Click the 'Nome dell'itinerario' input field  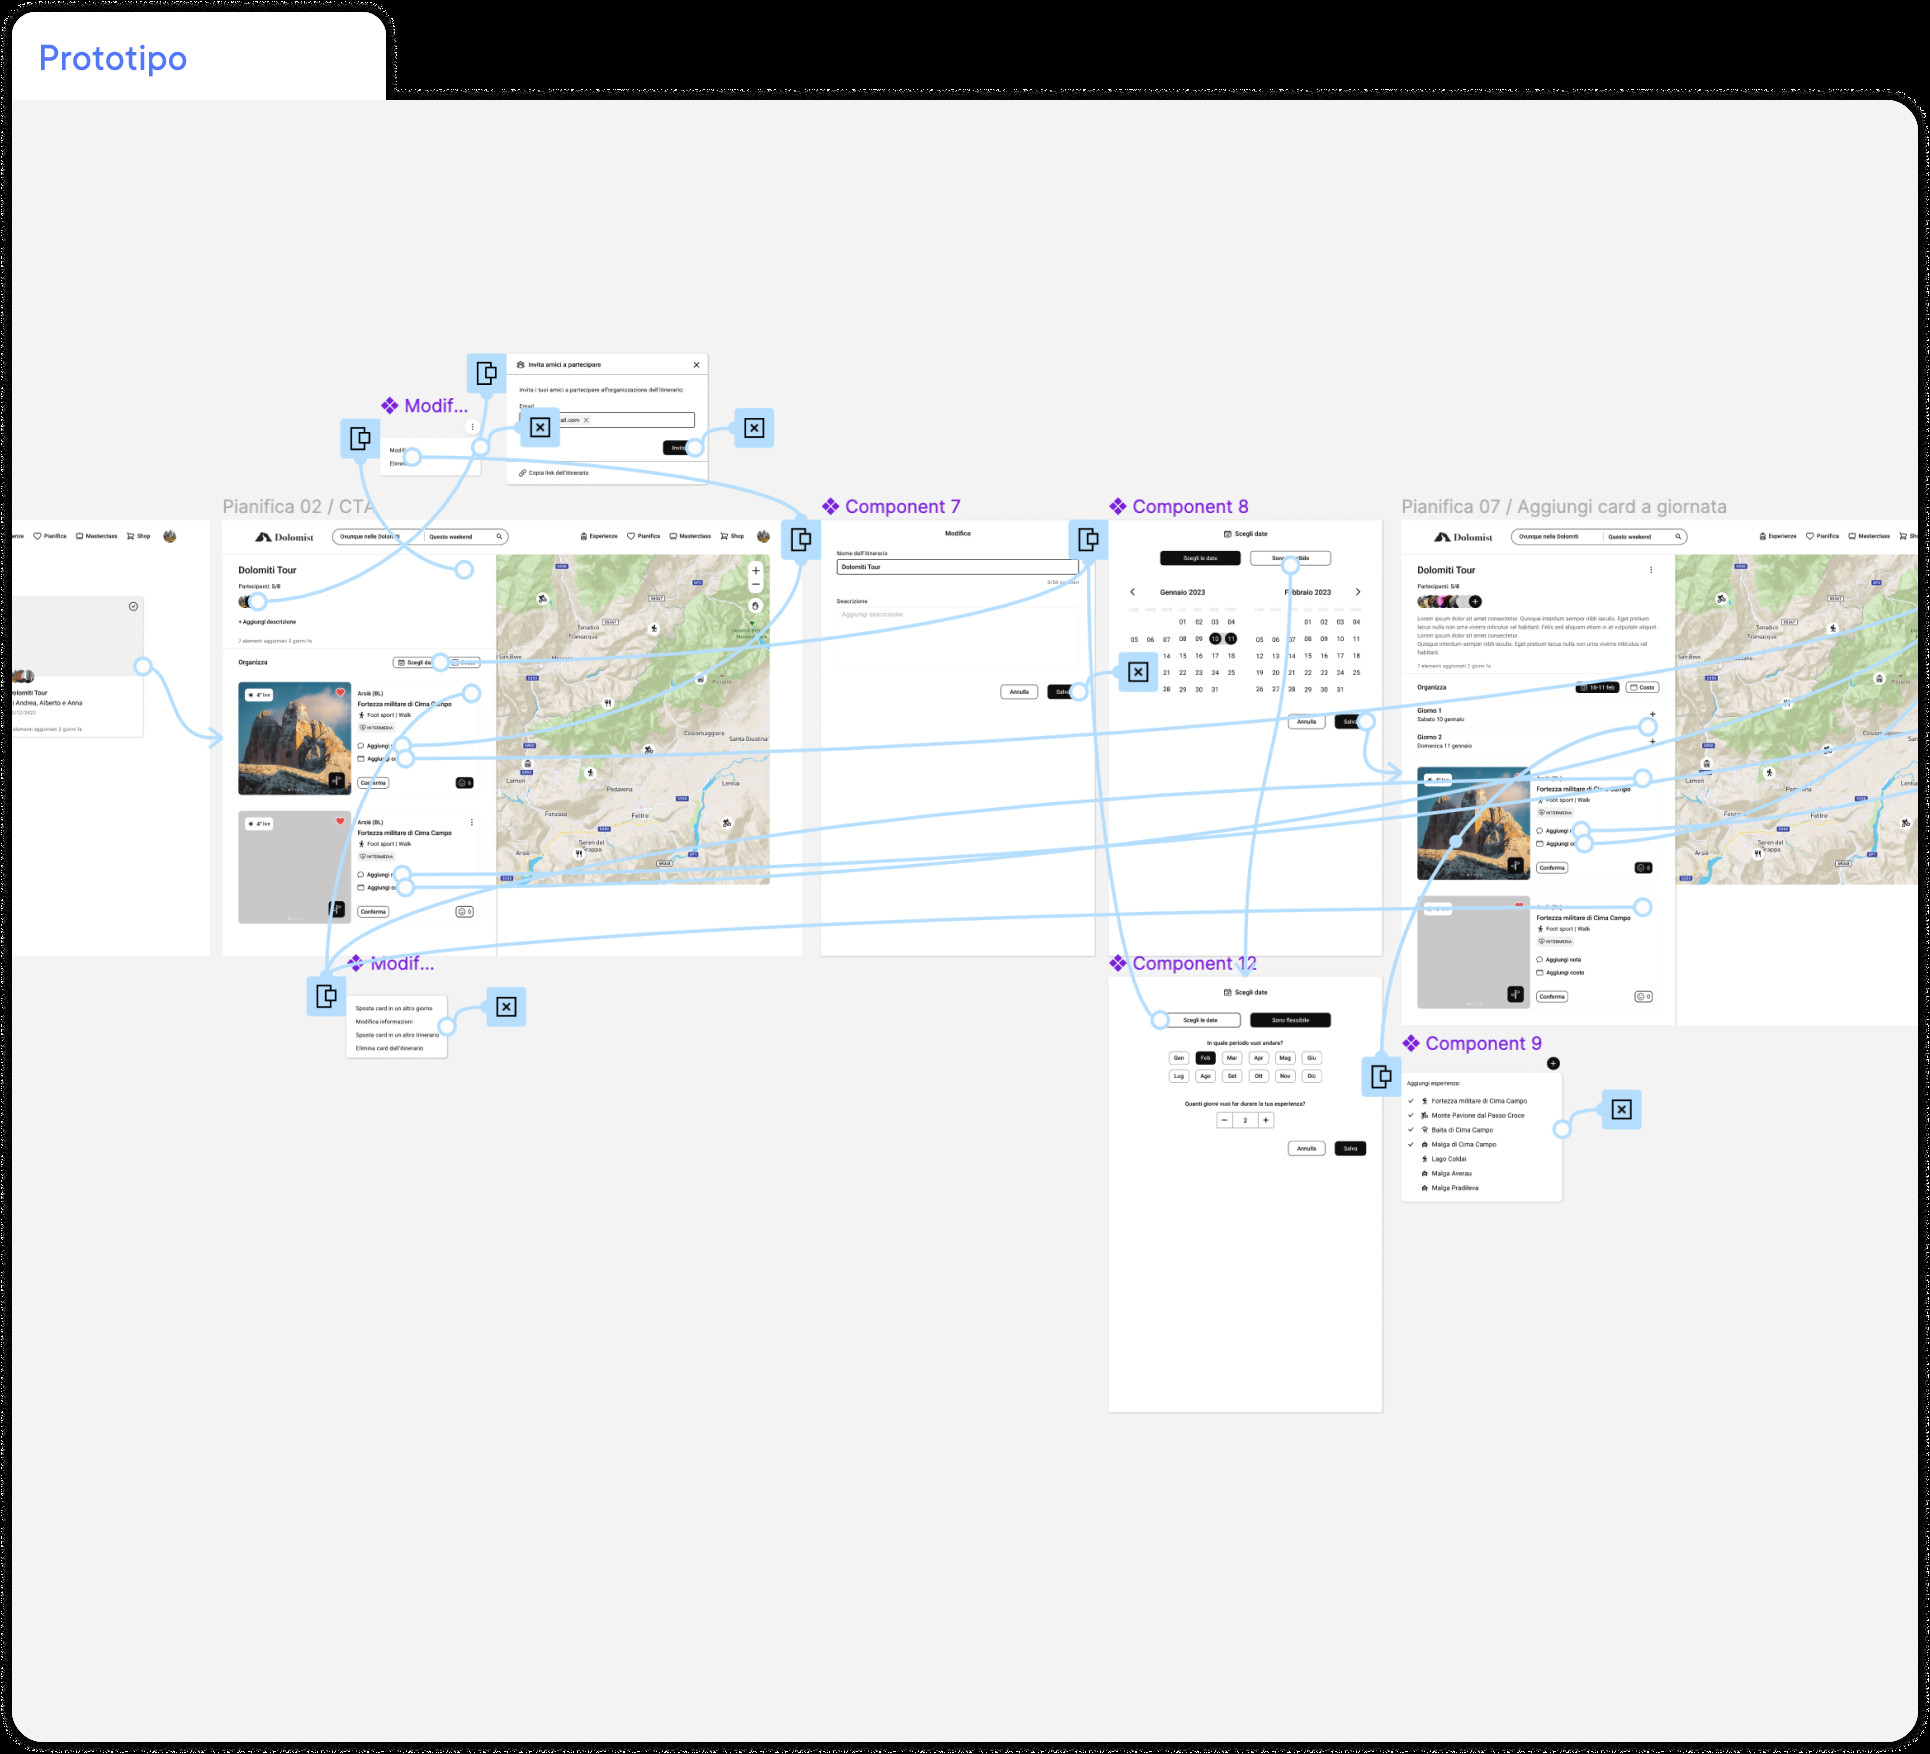click(x=956, y=567)
